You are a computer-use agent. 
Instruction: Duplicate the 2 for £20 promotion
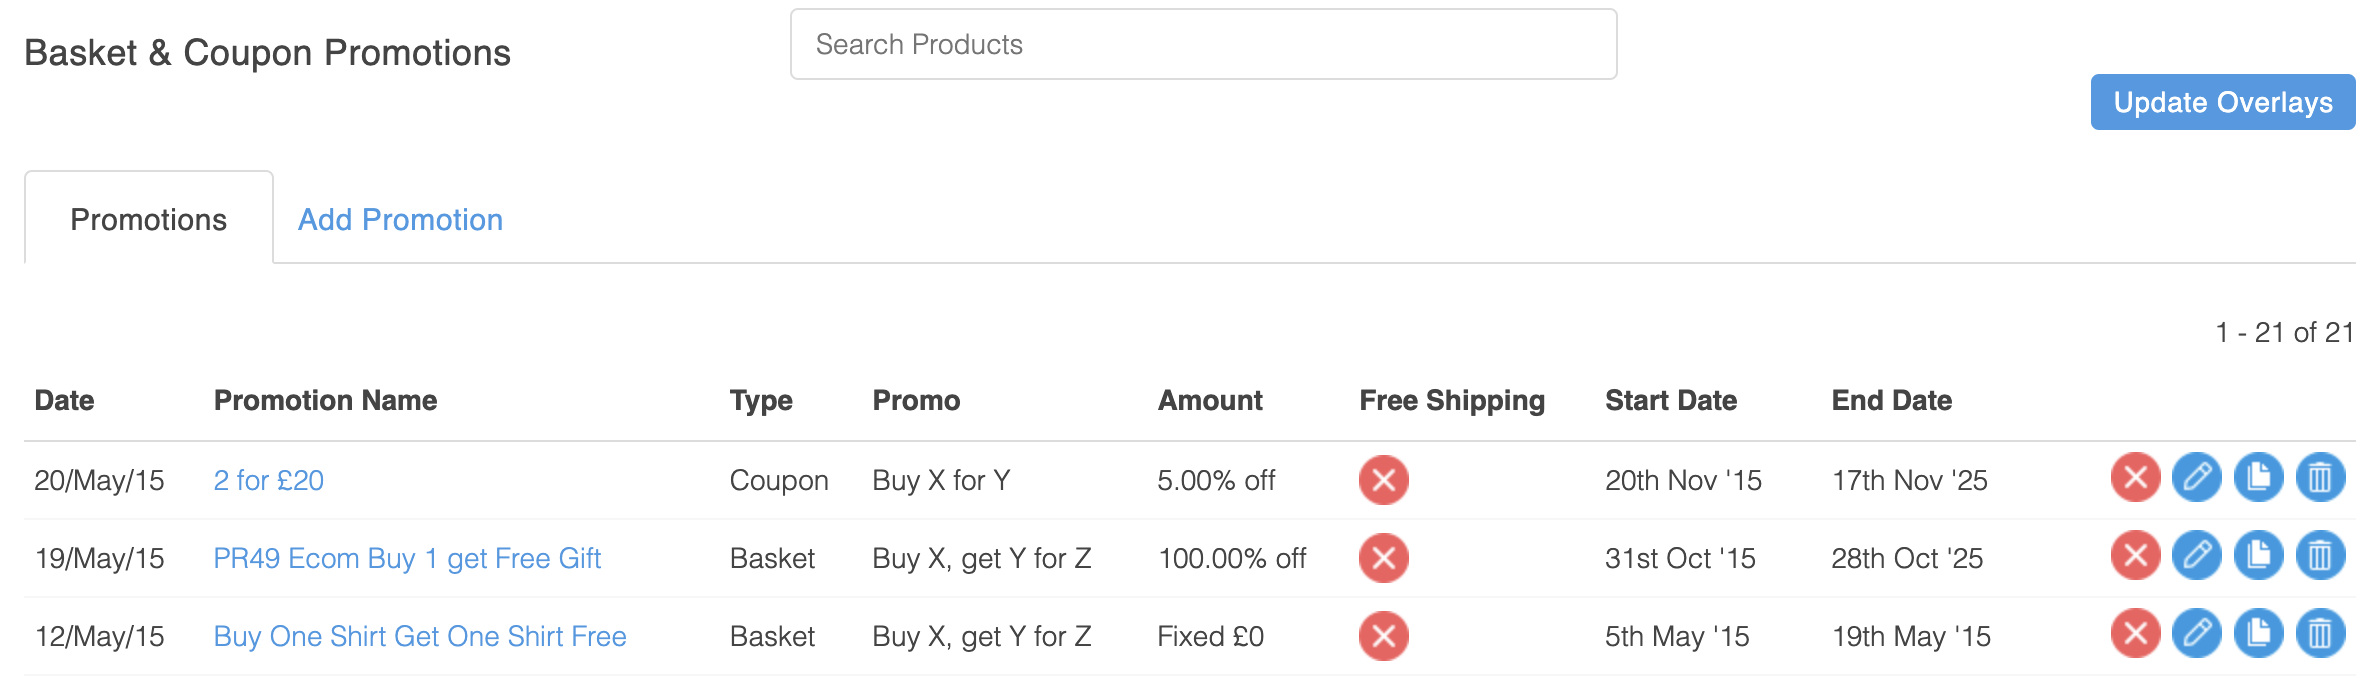[2258, 478]
